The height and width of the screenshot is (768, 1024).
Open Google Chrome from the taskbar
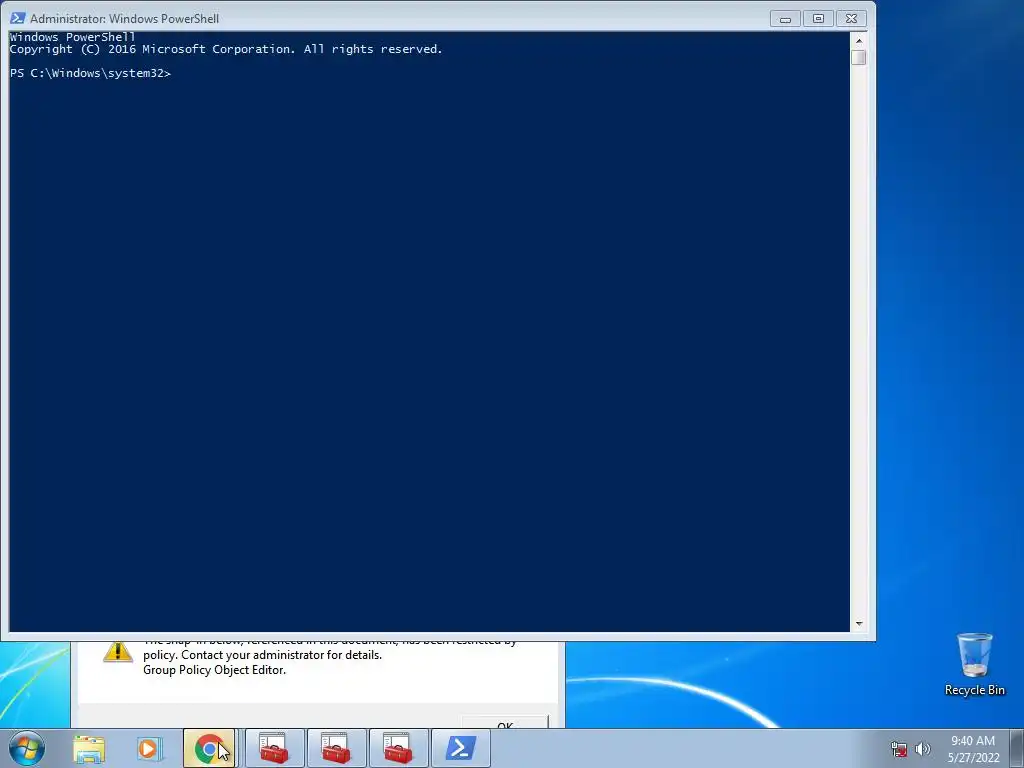pyautogui.click(x=209, y=748)
